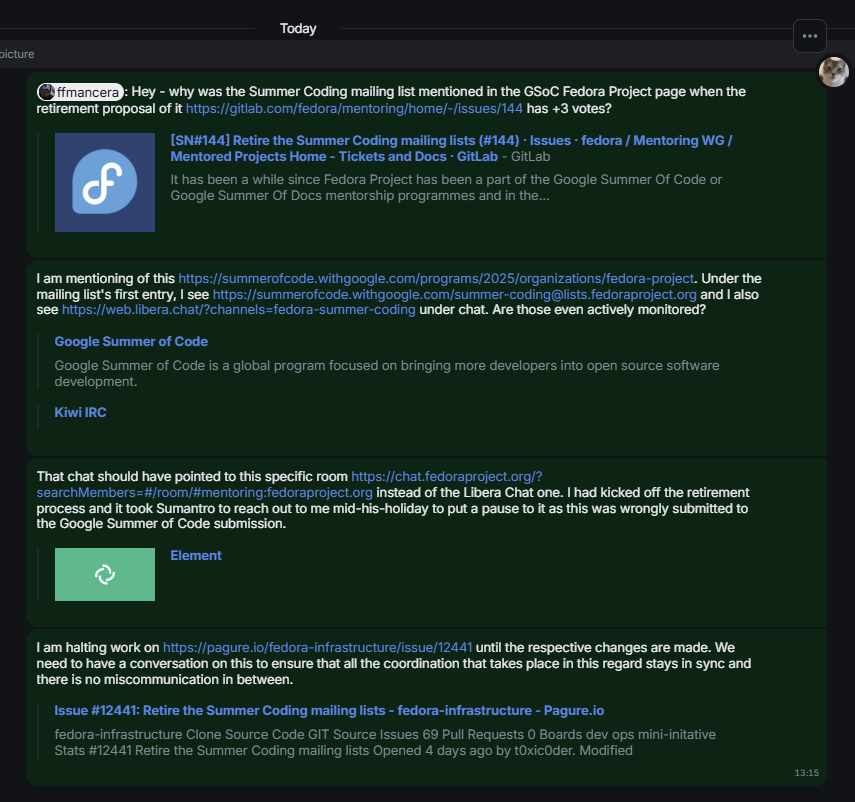Open the SN#144 Retire Summer Coding preview title

point(451,148)
